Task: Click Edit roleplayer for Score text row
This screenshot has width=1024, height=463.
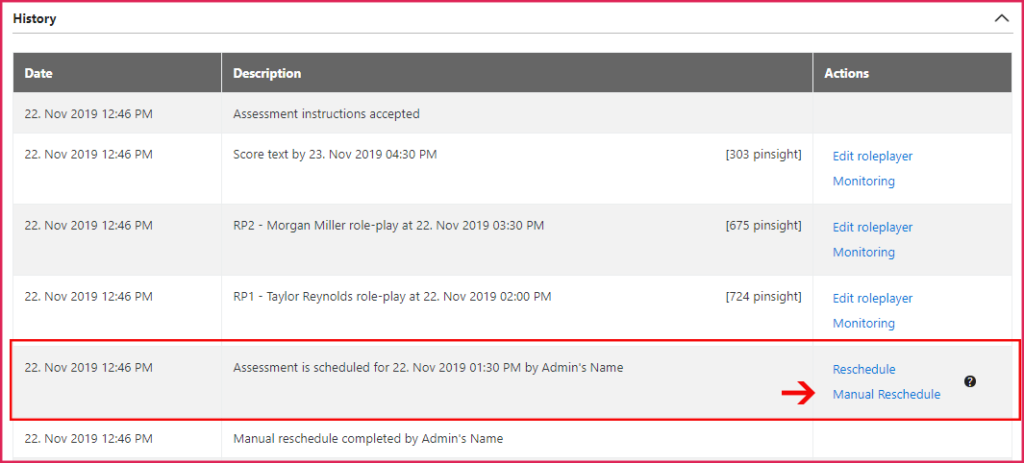Action: pyautogui.click(x=872, y=156)
